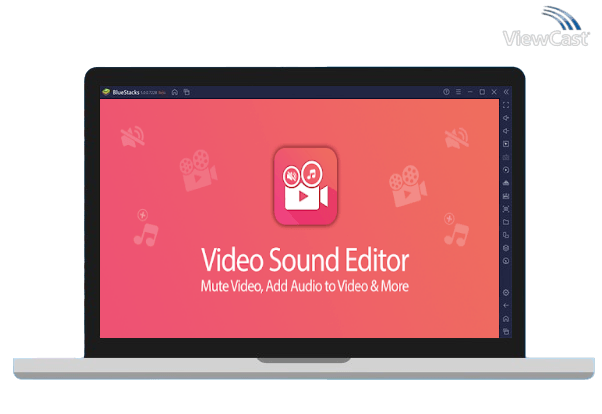Open BlueStacks home from title bar

click(175, 92)
